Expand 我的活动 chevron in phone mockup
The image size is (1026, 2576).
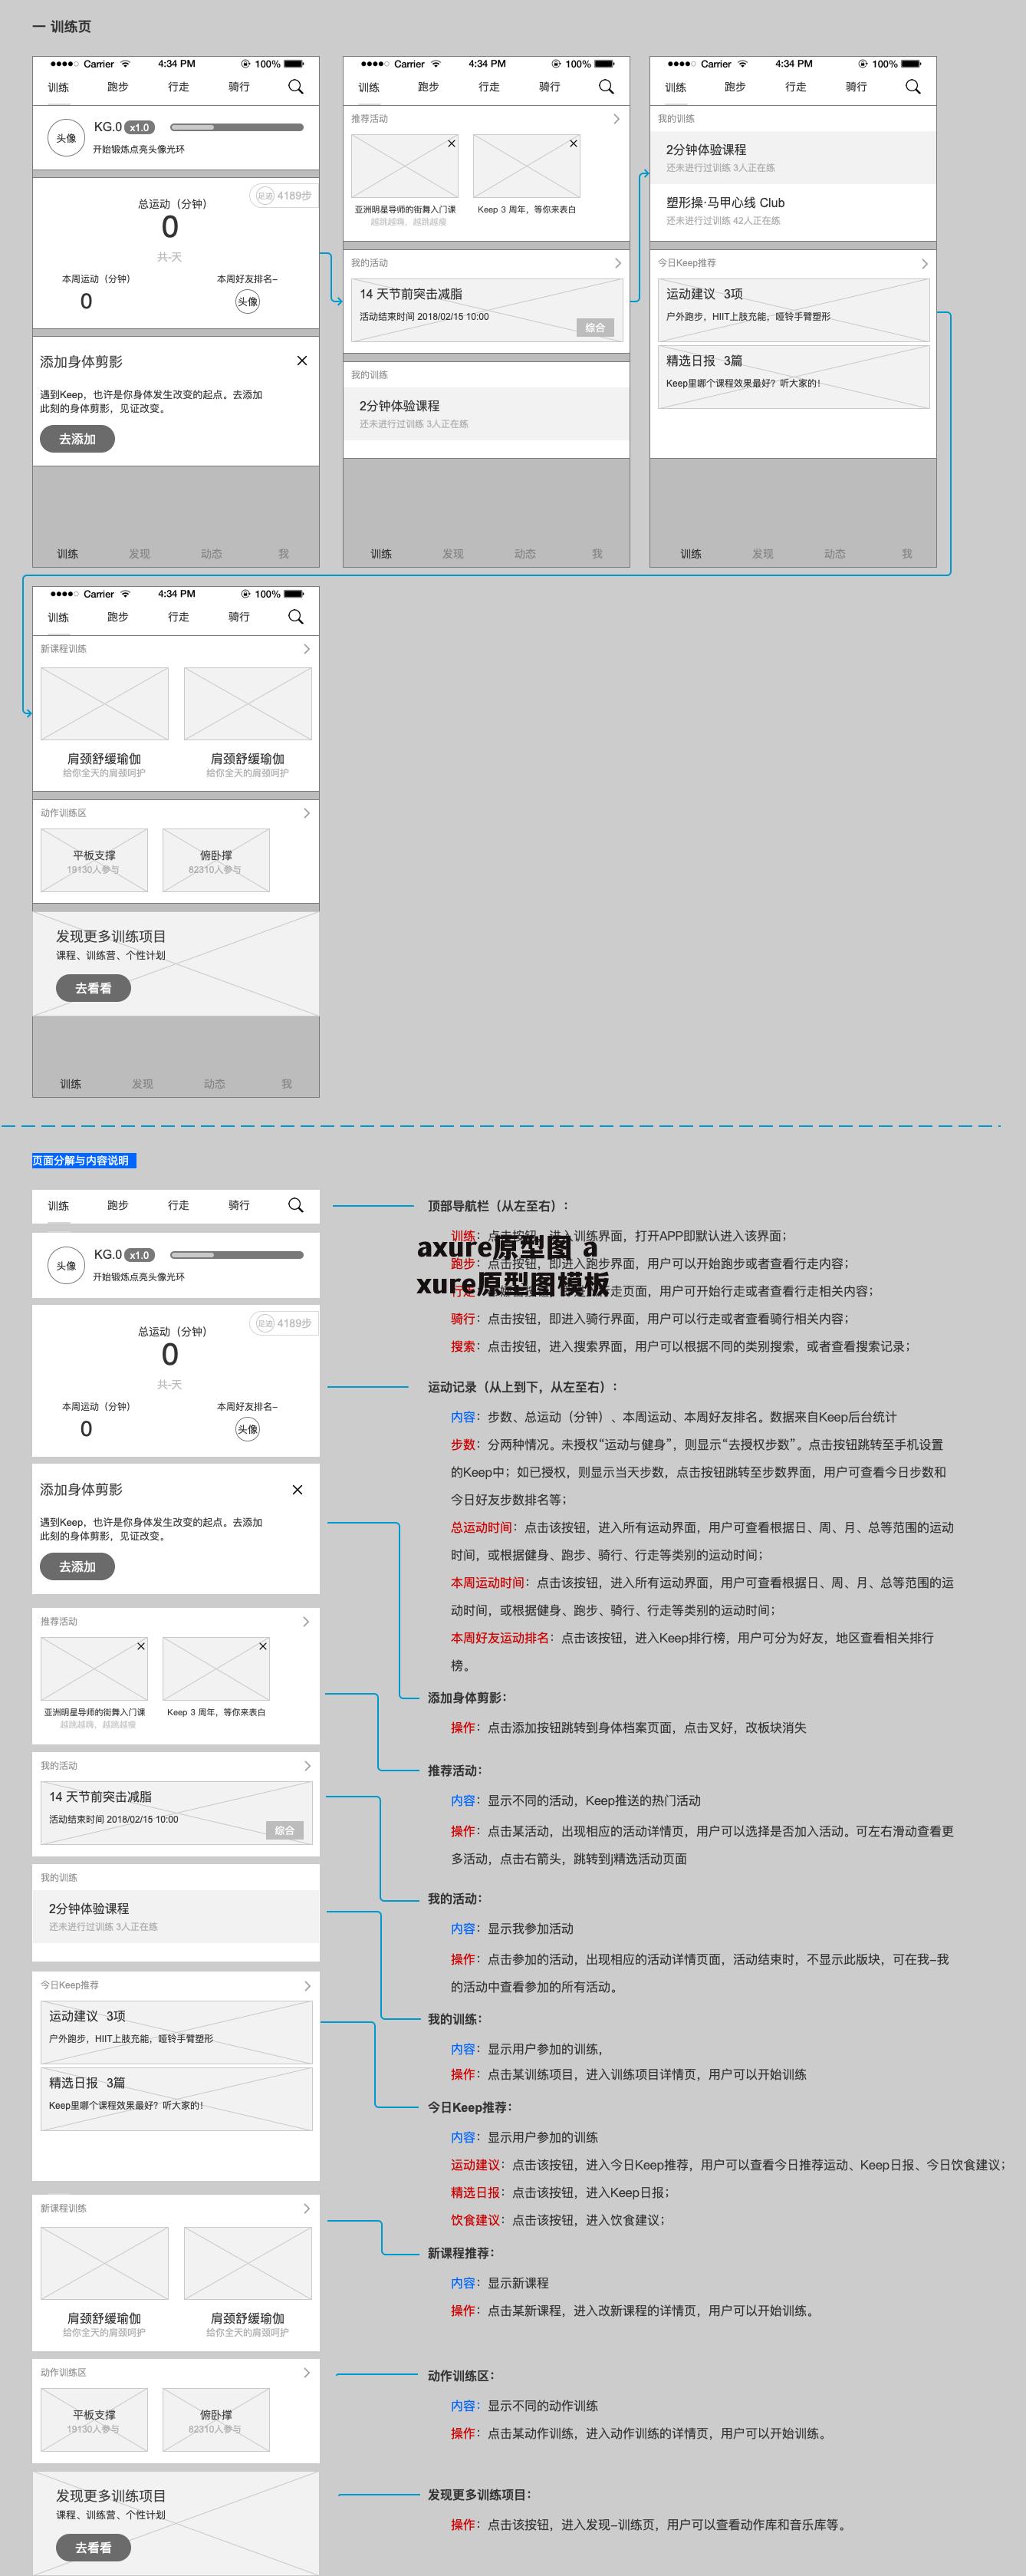617,263
